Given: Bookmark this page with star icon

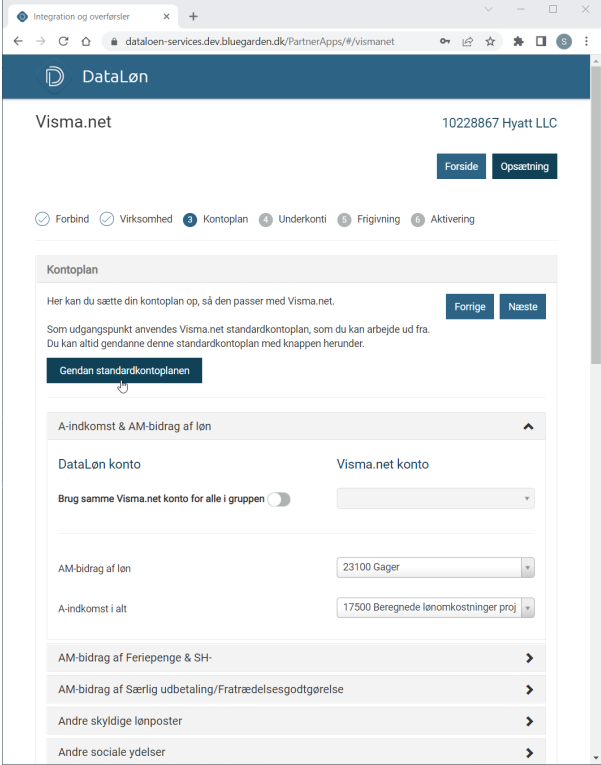Looking at the screenshot, I should pyautogui.click(x=490, y=41).
